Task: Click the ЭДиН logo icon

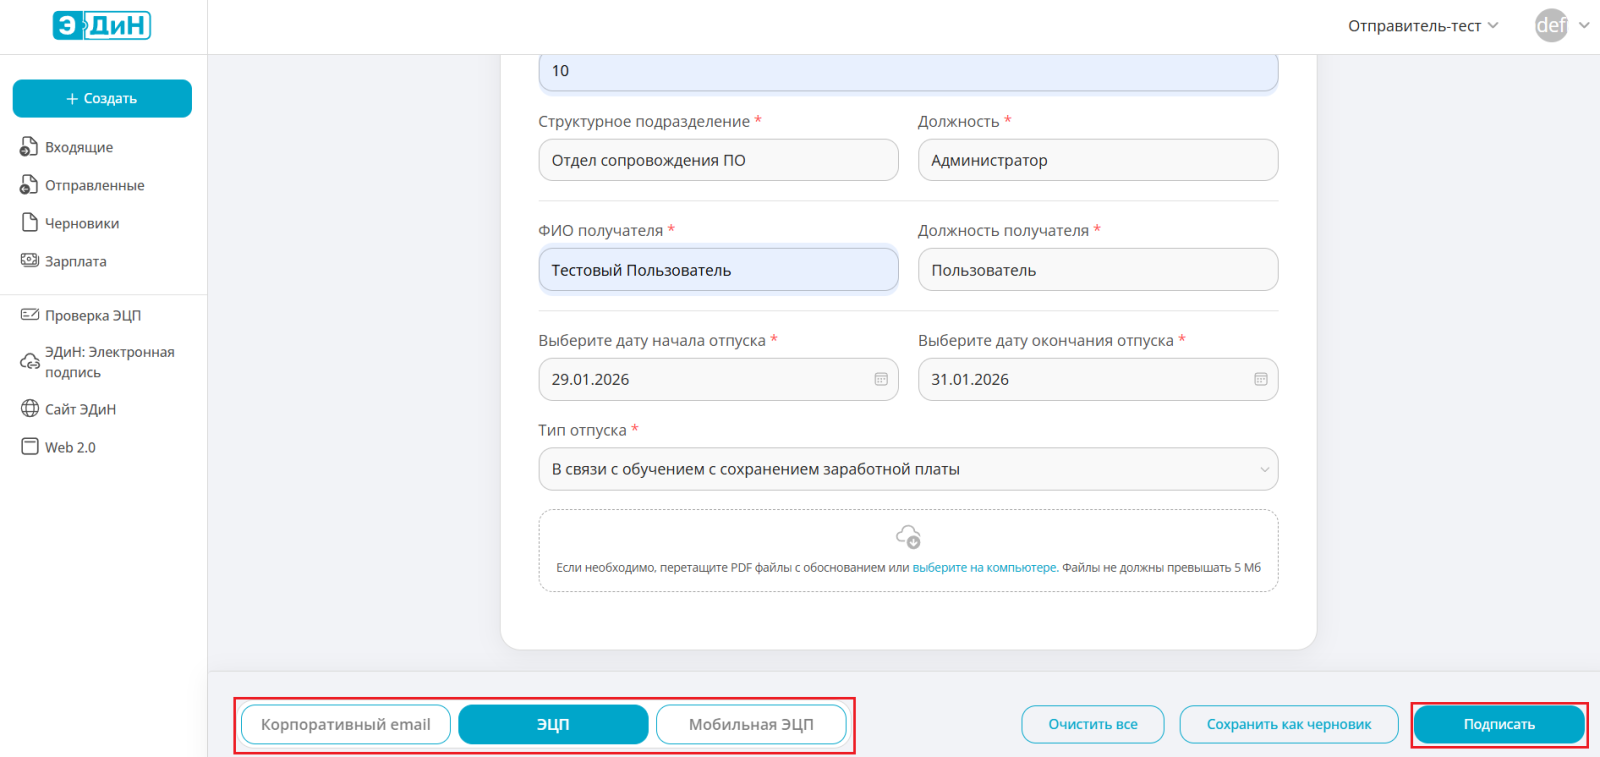Action: (101, 25)
